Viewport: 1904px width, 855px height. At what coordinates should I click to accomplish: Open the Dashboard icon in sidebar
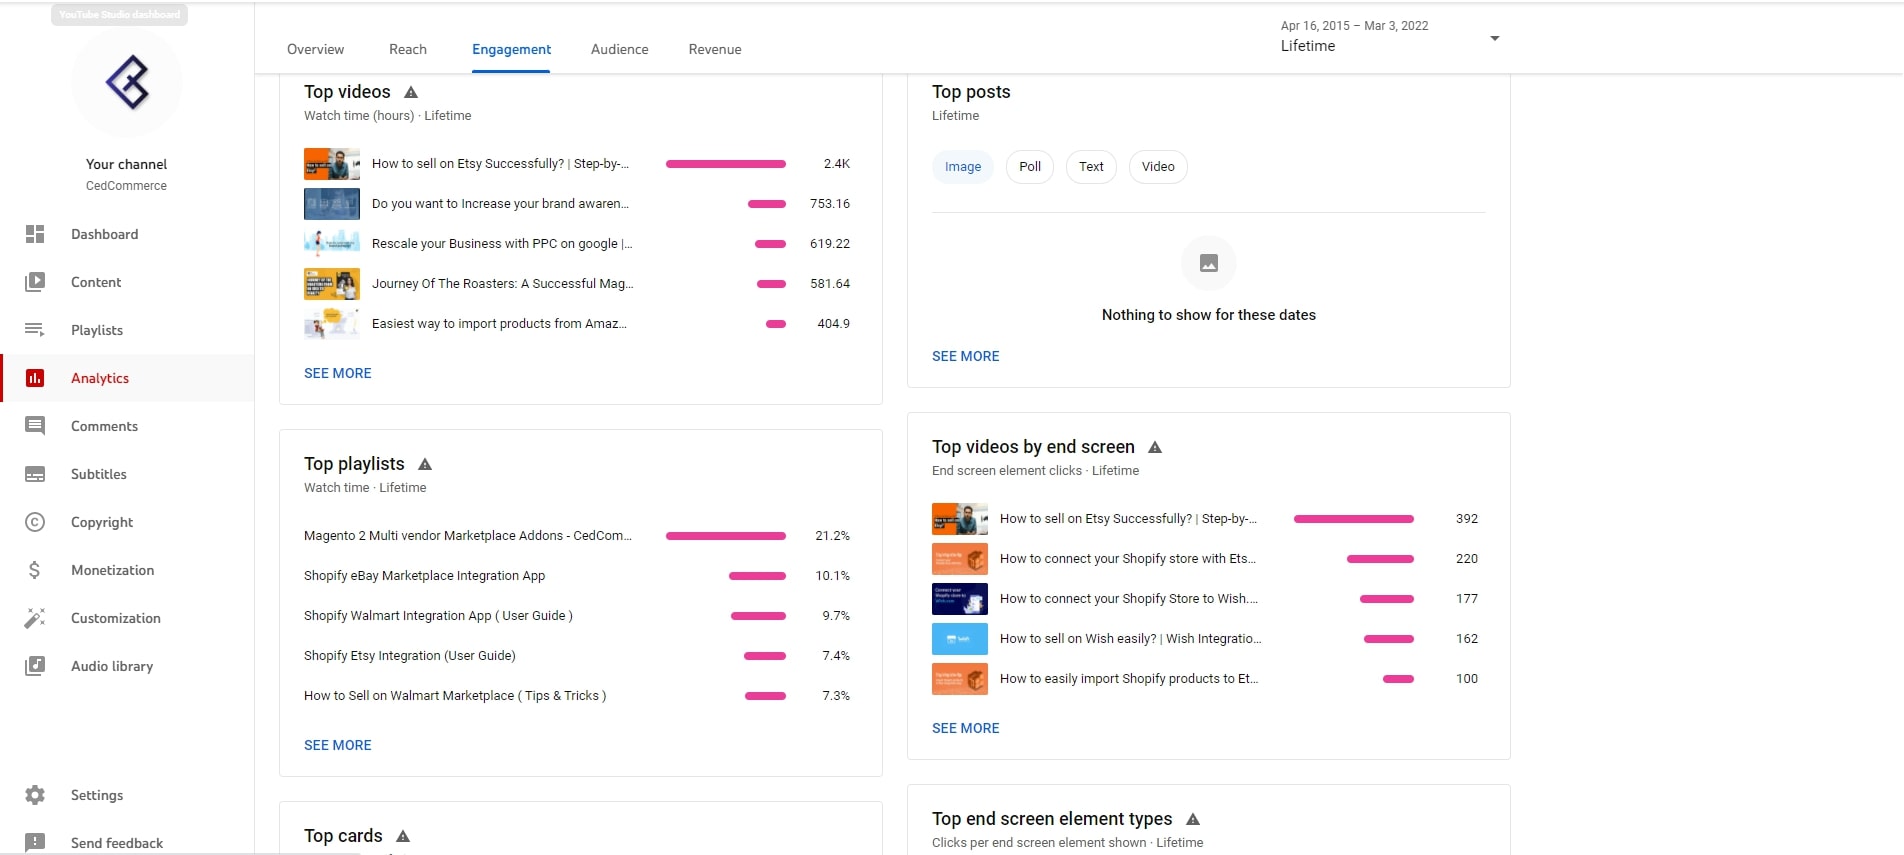pyautogui.click(x=35, y=234)
